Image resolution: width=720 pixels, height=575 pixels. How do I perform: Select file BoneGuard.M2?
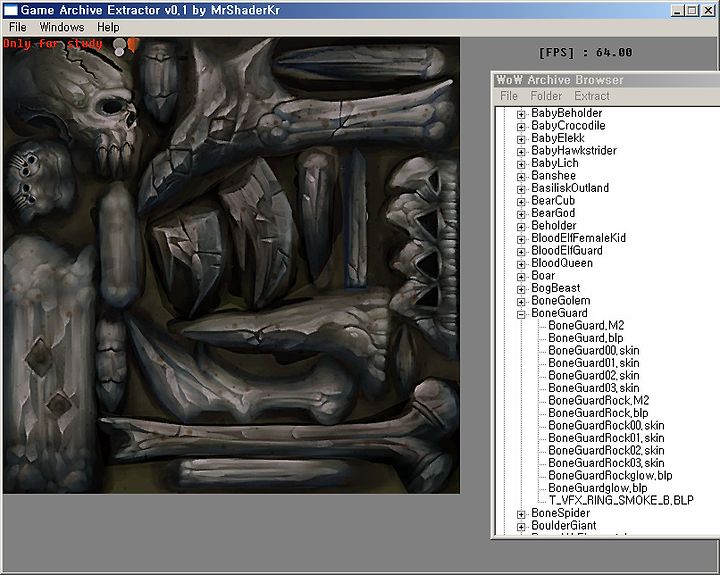pyautogui.click(x=586, y=326)
